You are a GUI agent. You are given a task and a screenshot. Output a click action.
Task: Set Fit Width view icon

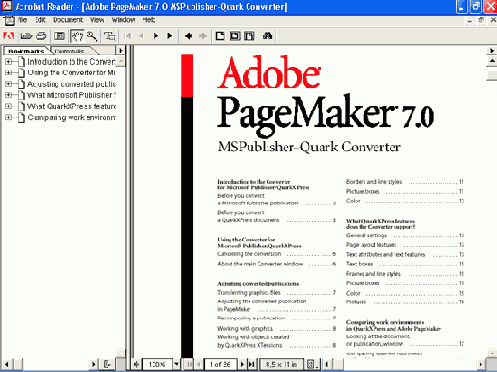point(249,36)
